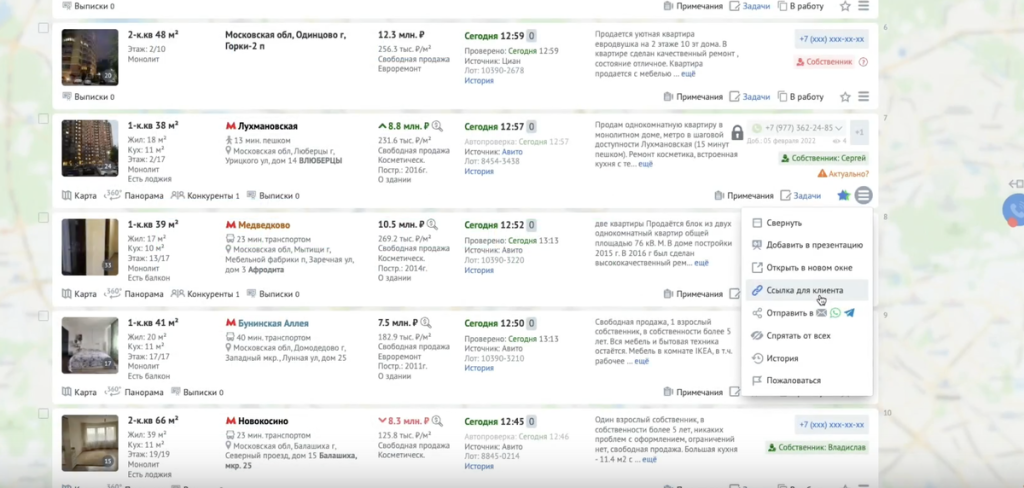The width and height of the screenshot is (1024, 488).
Task: Tick the checkbox of the Одинцово listing
Action: [43, 28]
